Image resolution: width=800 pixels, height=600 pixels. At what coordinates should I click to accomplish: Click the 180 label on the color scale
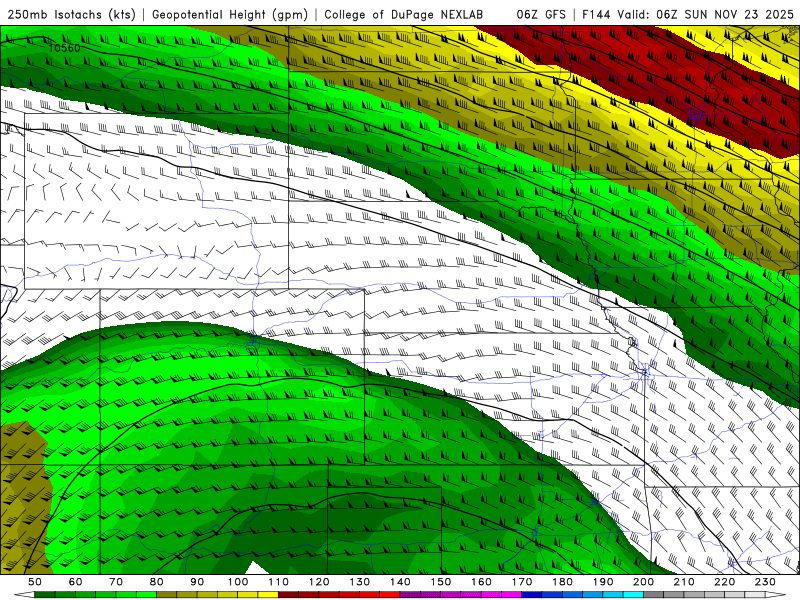click(562, 582)
